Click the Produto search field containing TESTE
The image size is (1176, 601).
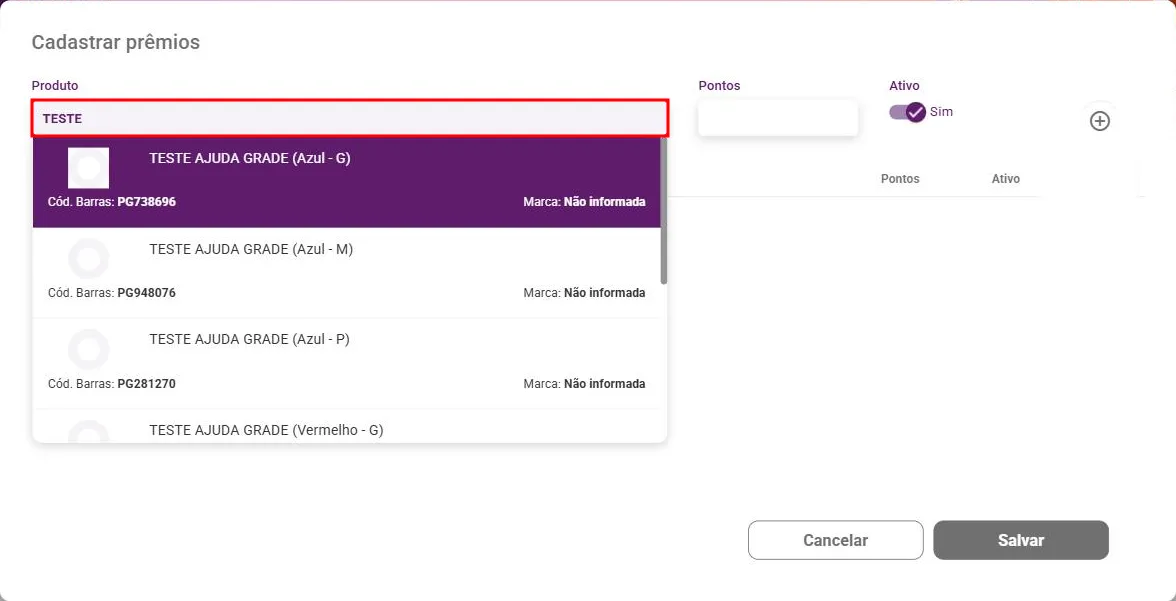coord(350,119)
